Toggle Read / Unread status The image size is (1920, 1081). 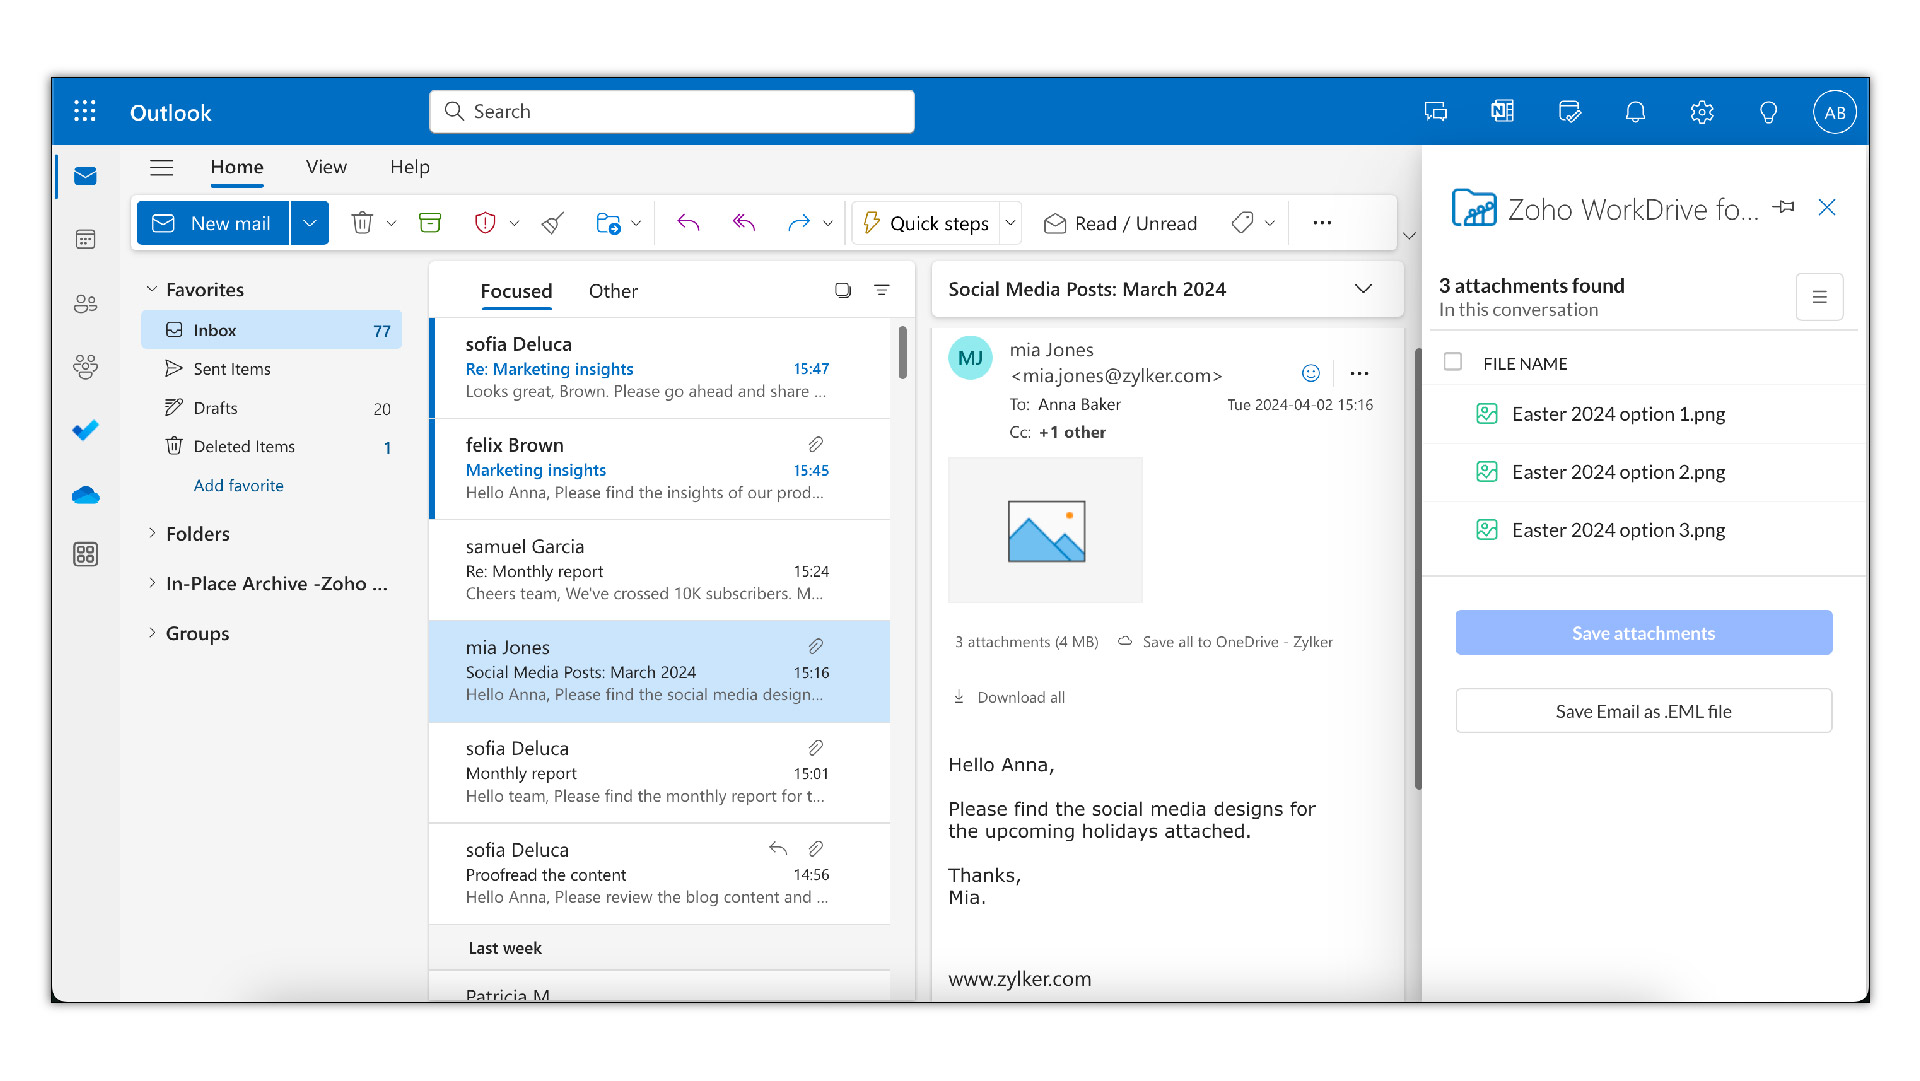tap(1120, 223)
